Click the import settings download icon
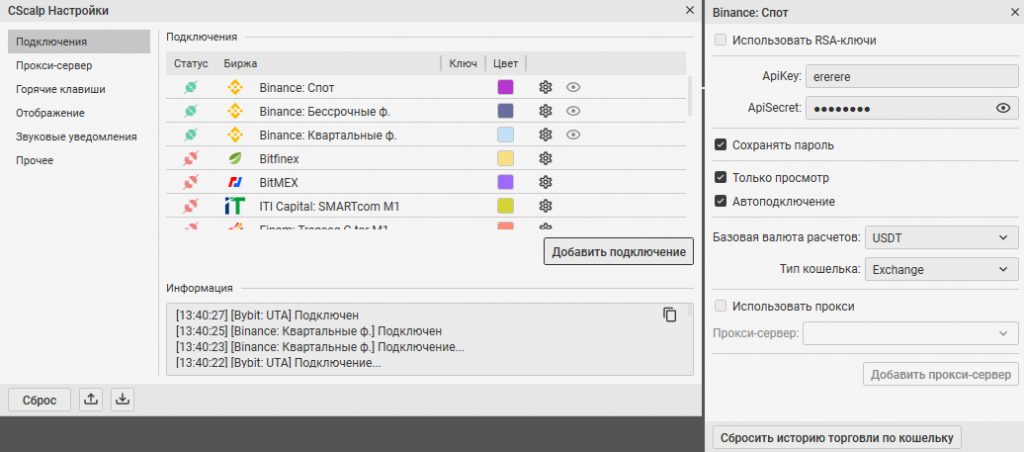 122,400
